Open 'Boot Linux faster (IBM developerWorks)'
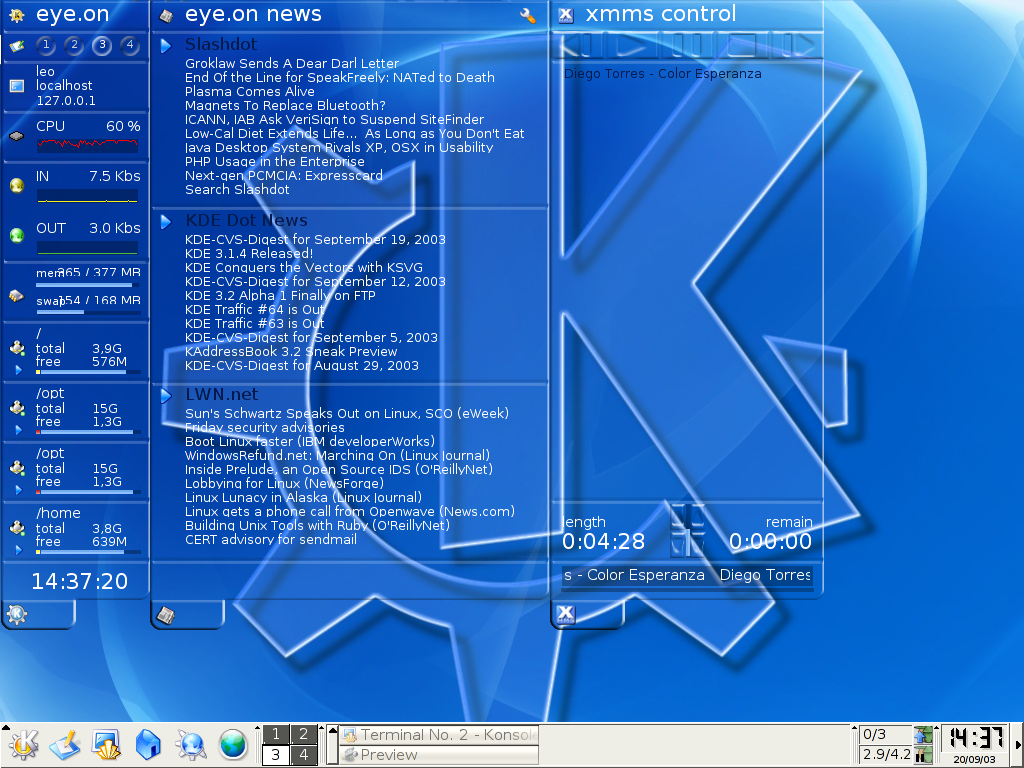 pos(310,441)
